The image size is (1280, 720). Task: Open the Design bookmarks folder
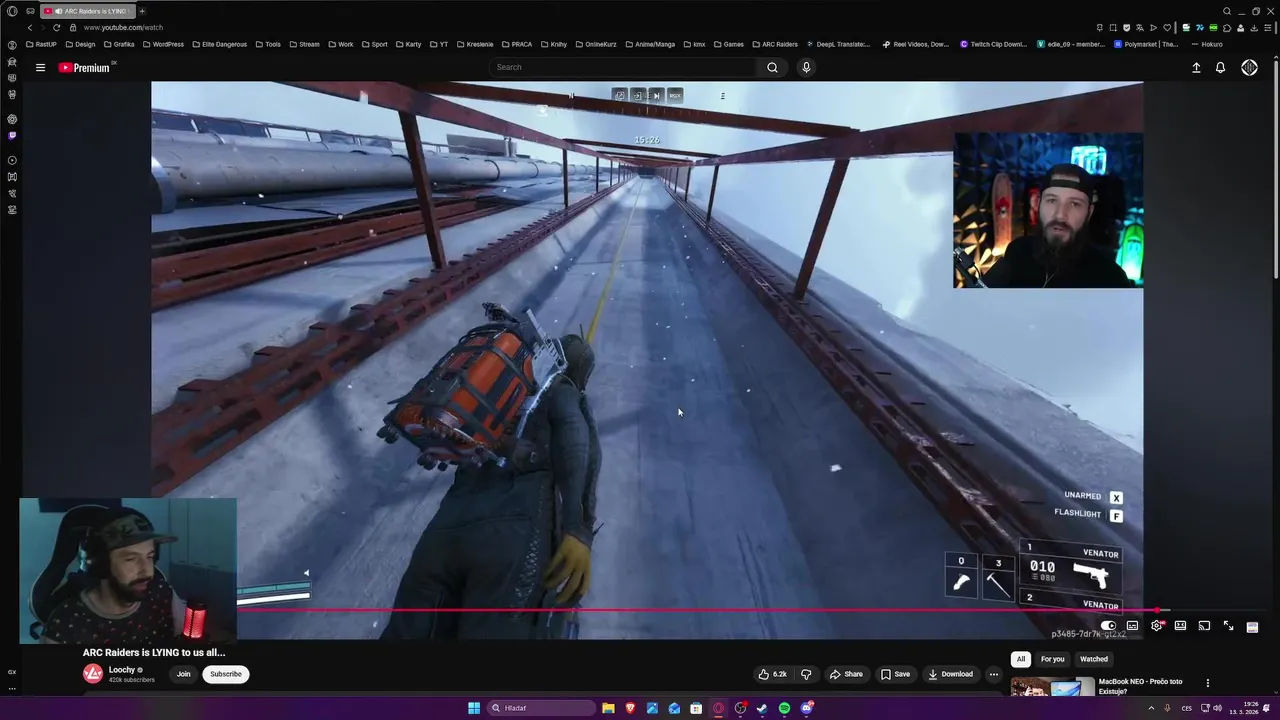point(79,44)
